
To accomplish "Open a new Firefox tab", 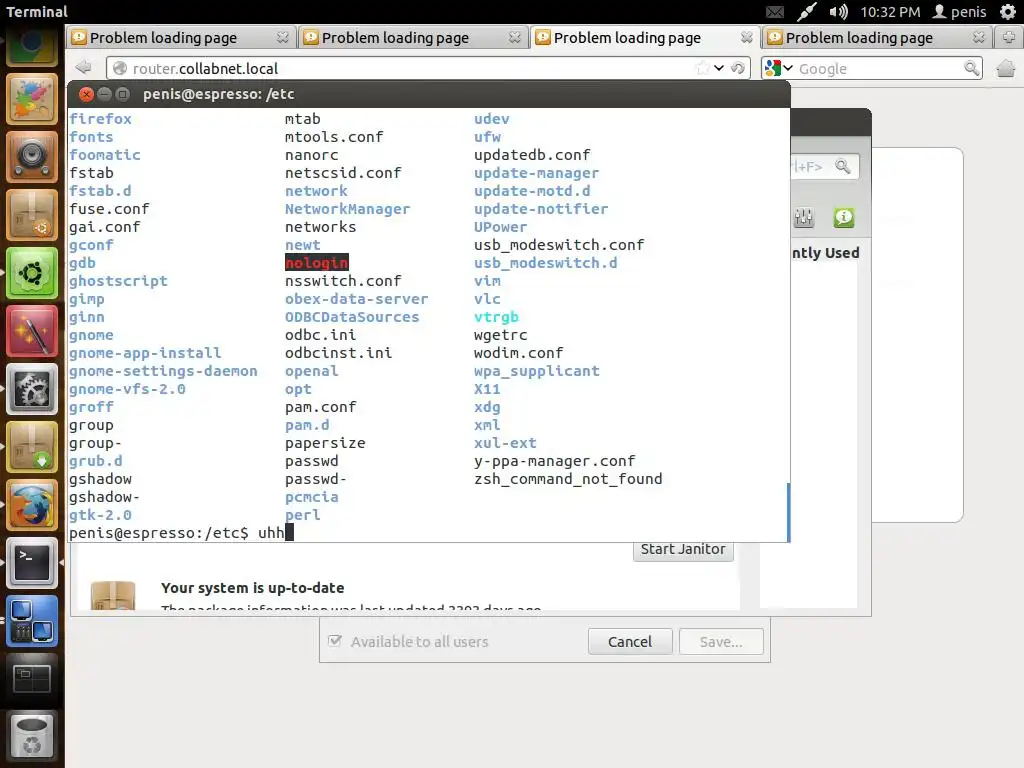I will click(x=1009, y=37).
